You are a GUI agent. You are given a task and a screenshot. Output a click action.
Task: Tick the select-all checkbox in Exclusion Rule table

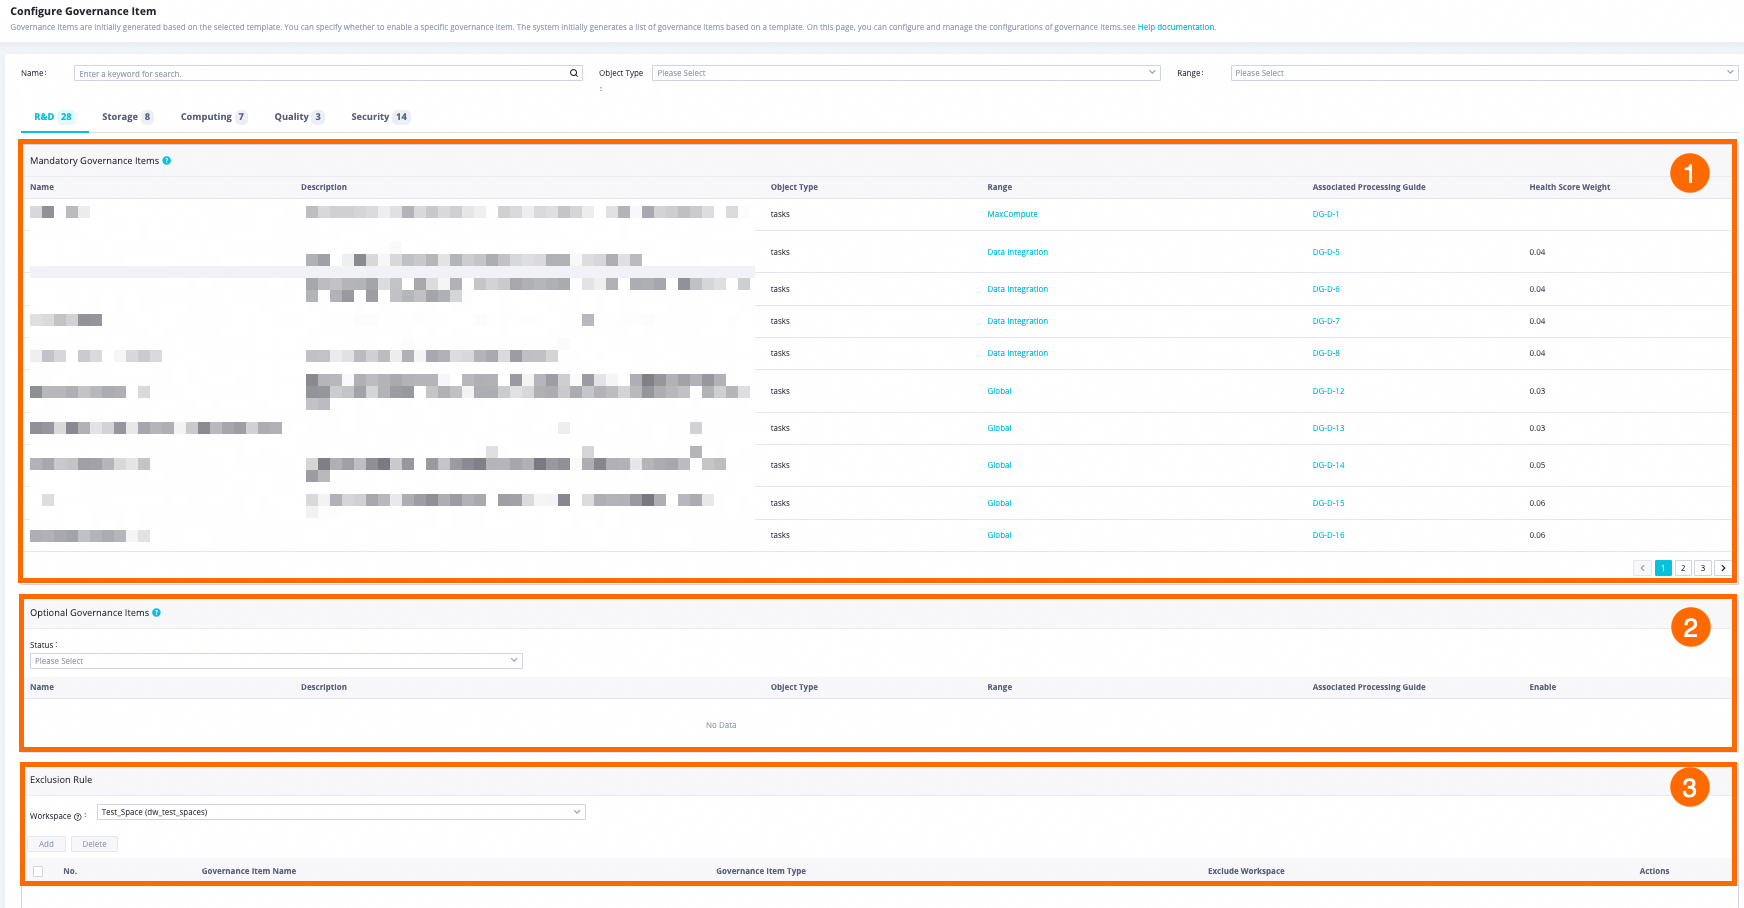38,871
